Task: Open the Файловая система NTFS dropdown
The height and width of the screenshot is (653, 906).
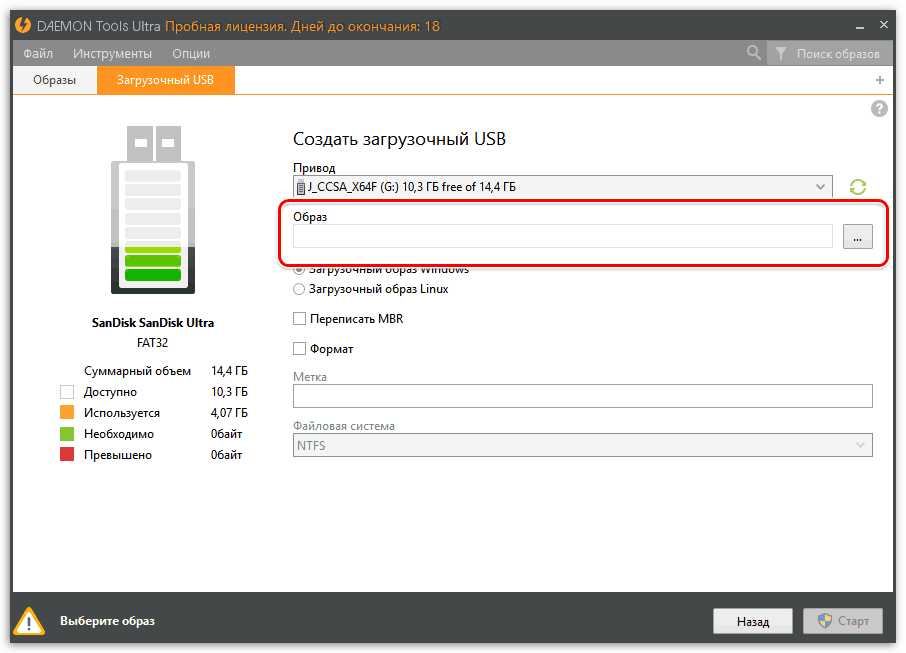Action: tap(582, 446)
